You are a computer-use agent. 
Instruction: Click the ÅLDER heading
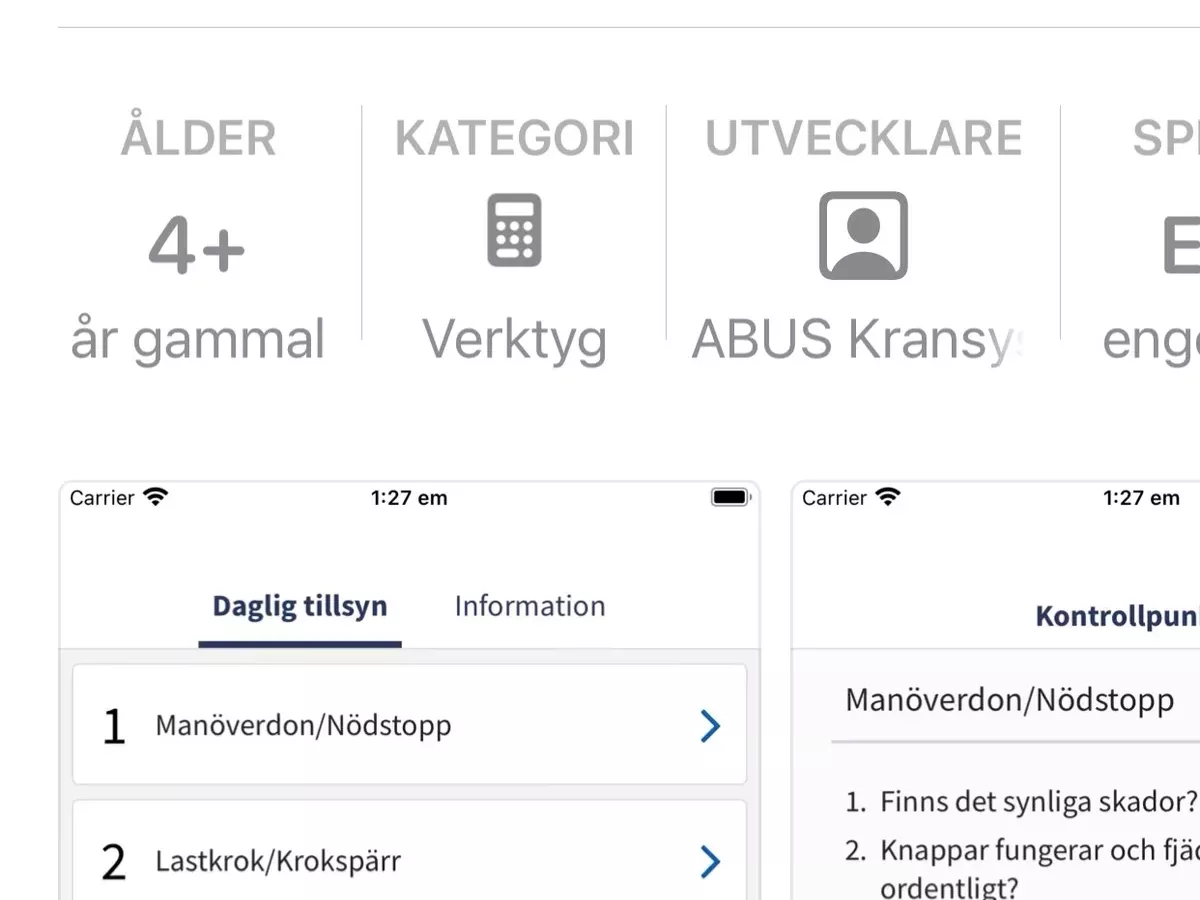tap(198, 139)
